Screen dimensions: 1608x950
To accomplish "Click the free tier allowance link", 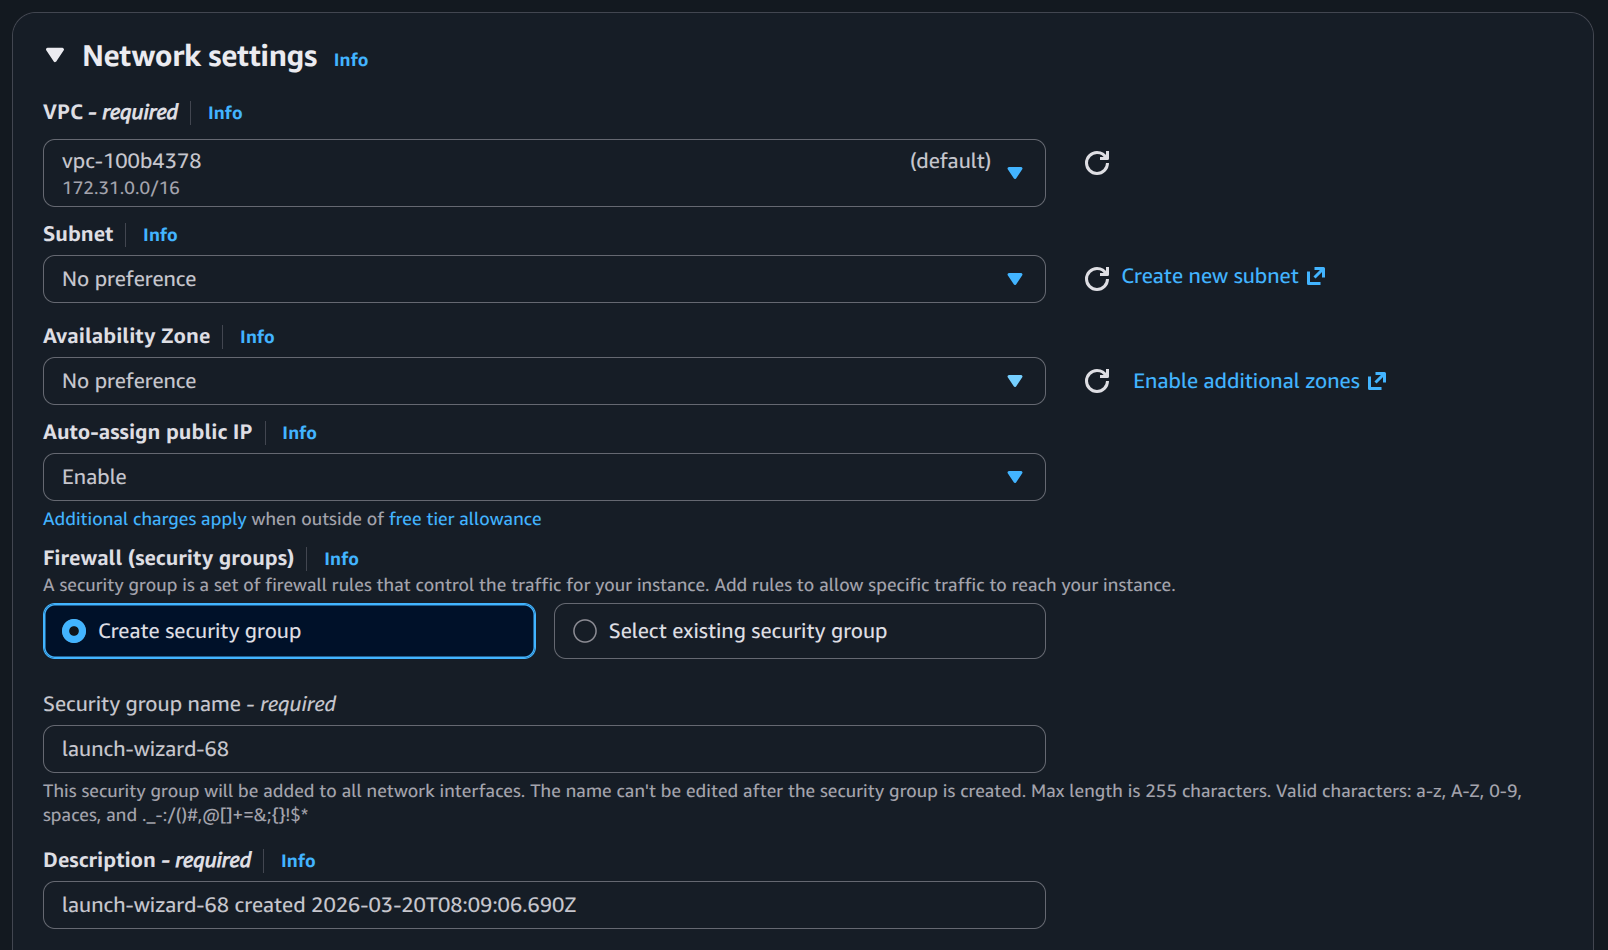I will [x=464, y=519].
